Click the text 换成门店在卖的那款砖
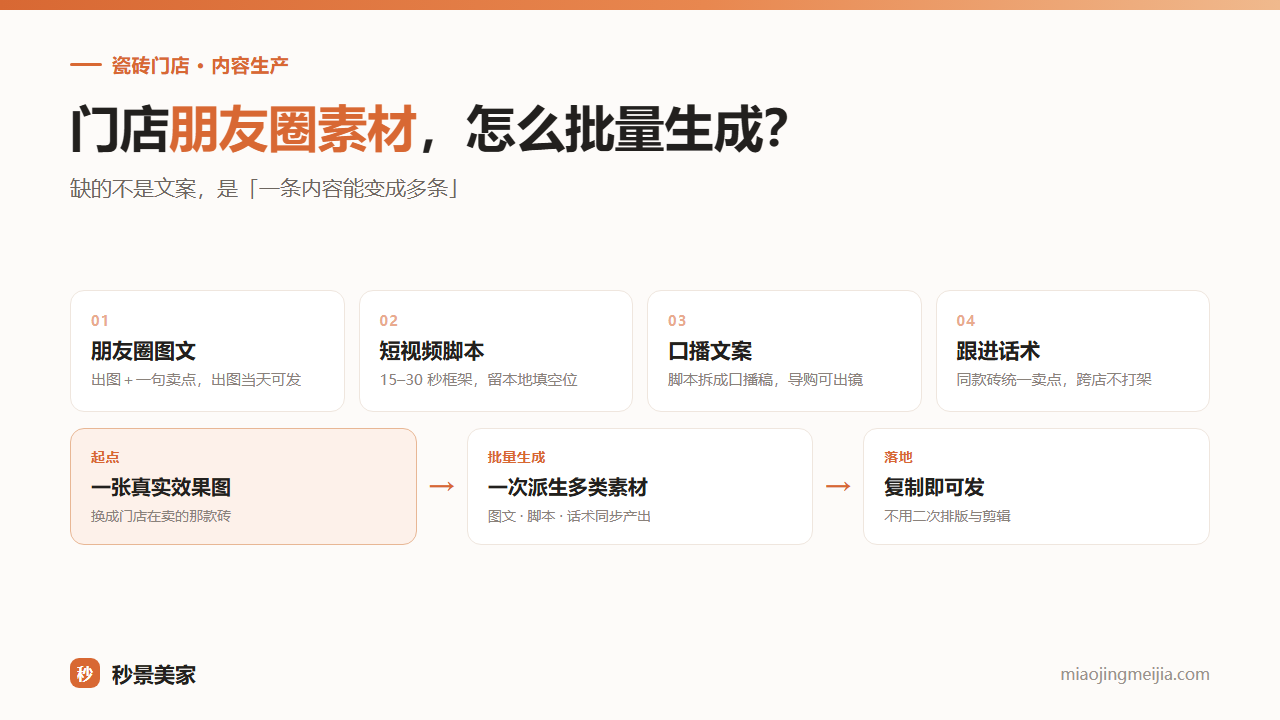1280x720 pixels. [161, 516]
